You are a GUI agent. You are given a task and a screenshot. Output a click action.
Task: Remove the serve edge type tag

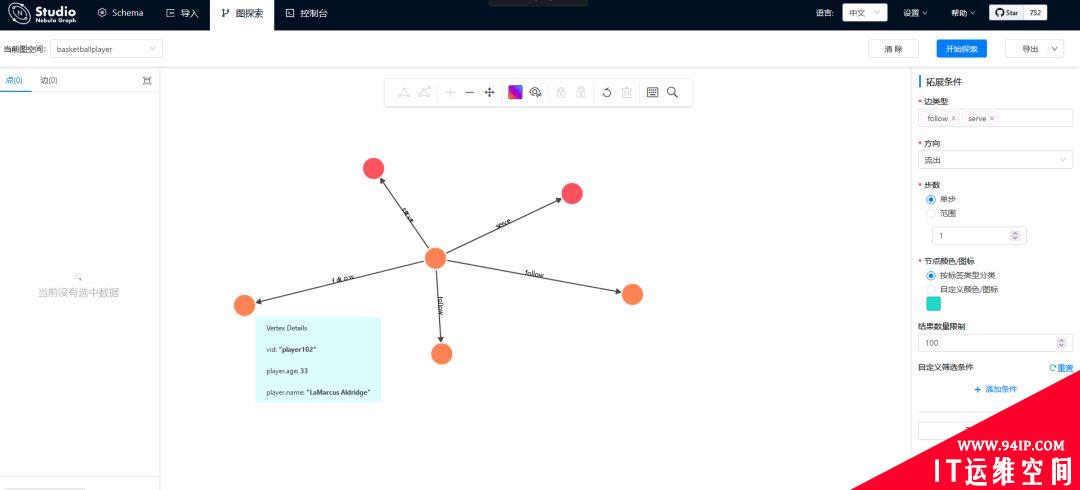(x=992, y=119)
